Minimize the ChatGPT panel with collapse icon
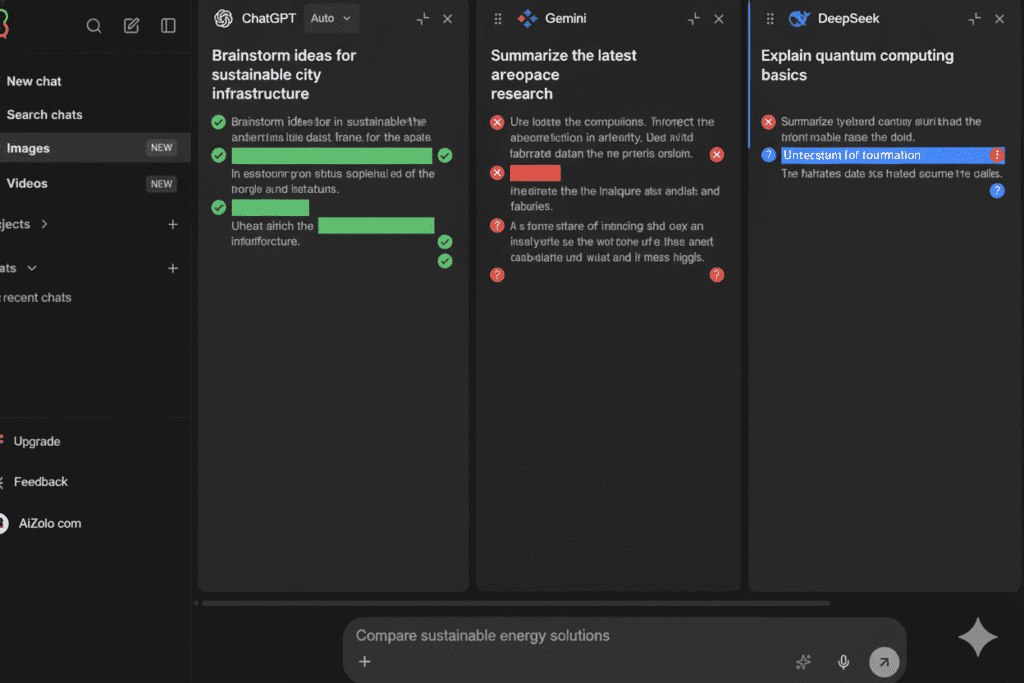Screen dimensions: 1024x683 [423, 19]
